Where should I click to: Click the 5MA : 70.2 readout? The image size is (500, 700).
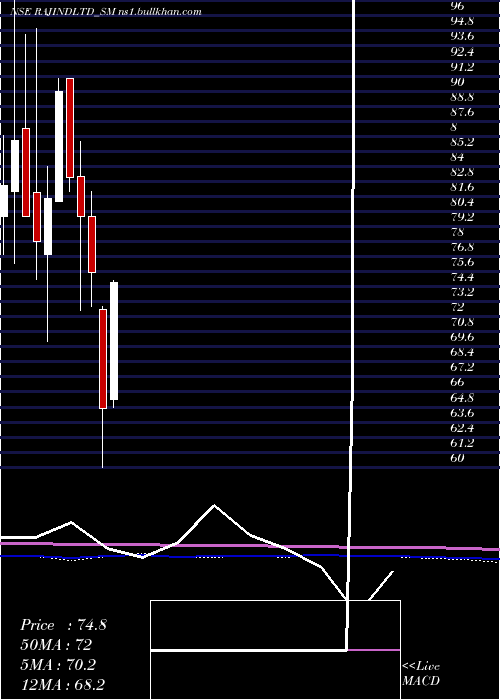point(58,665)
